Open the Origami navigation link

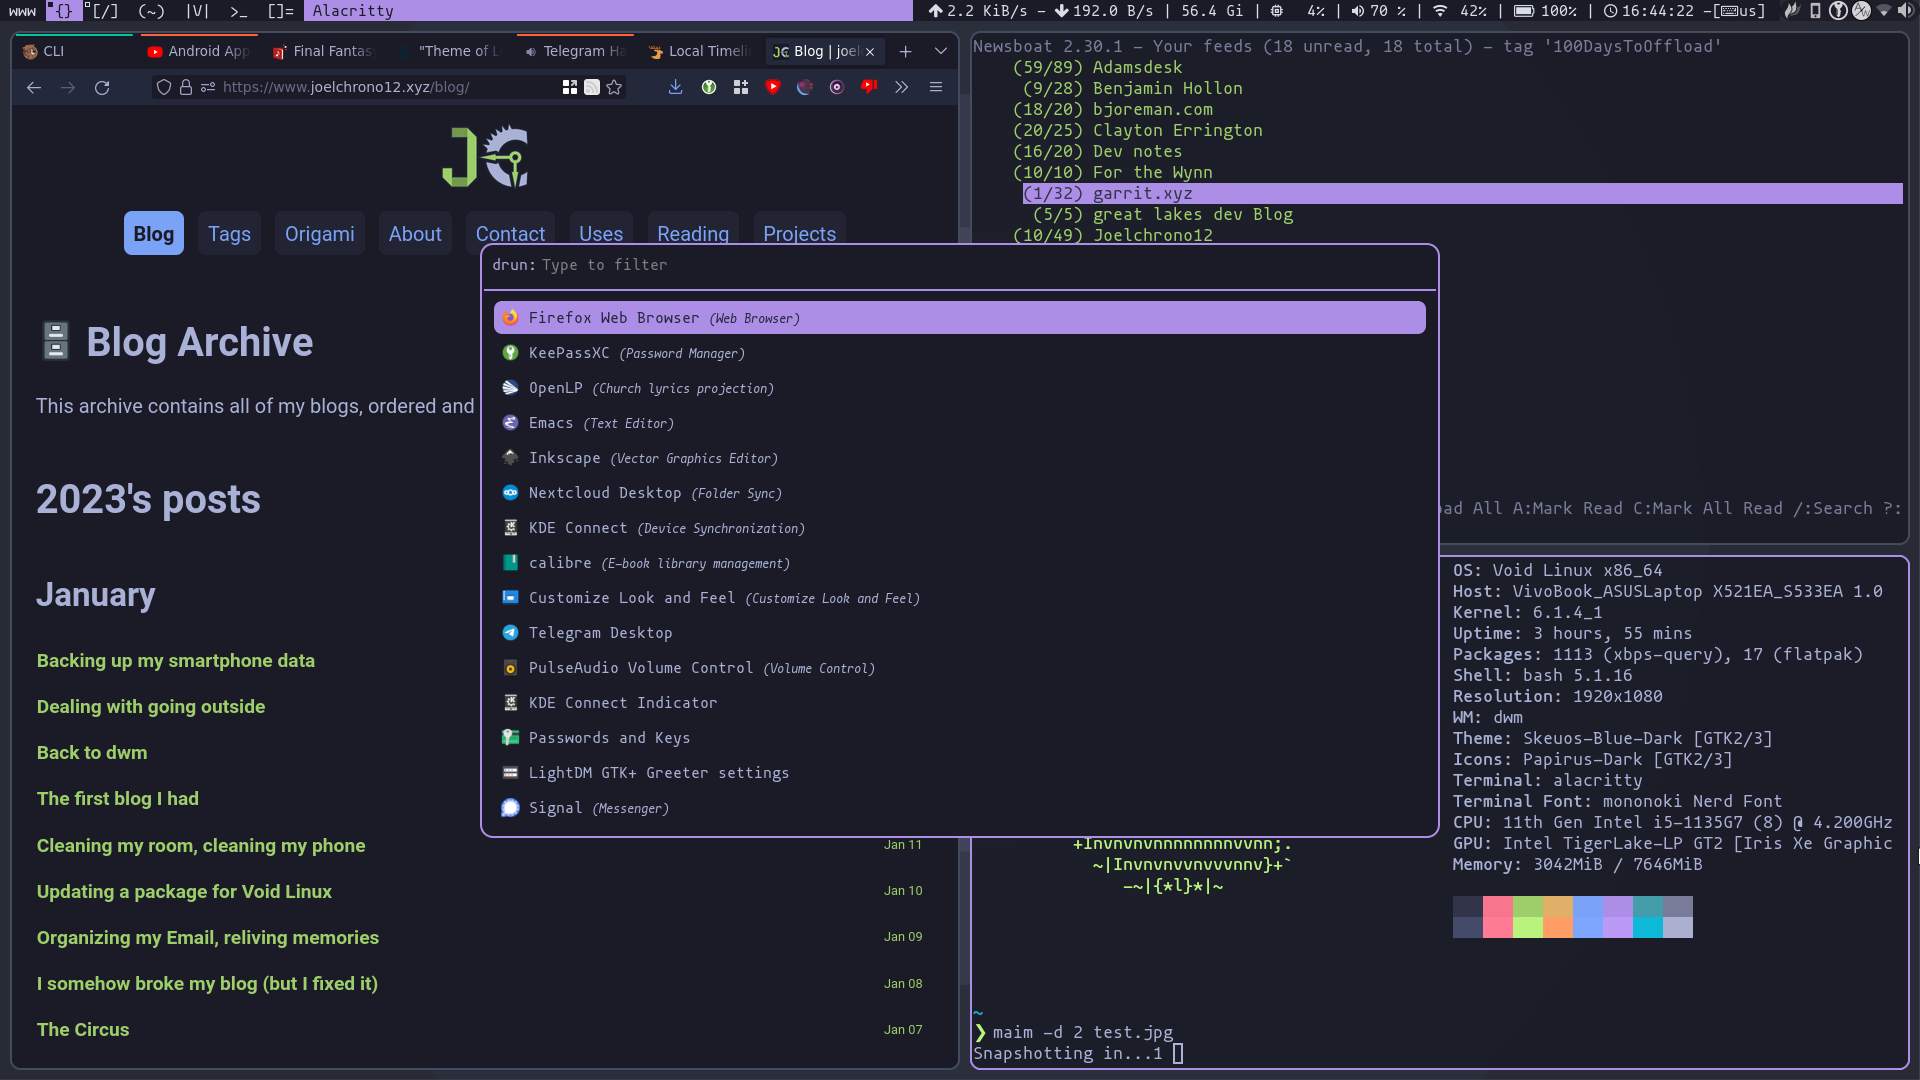pyautogui.click(x=320, y=234)
